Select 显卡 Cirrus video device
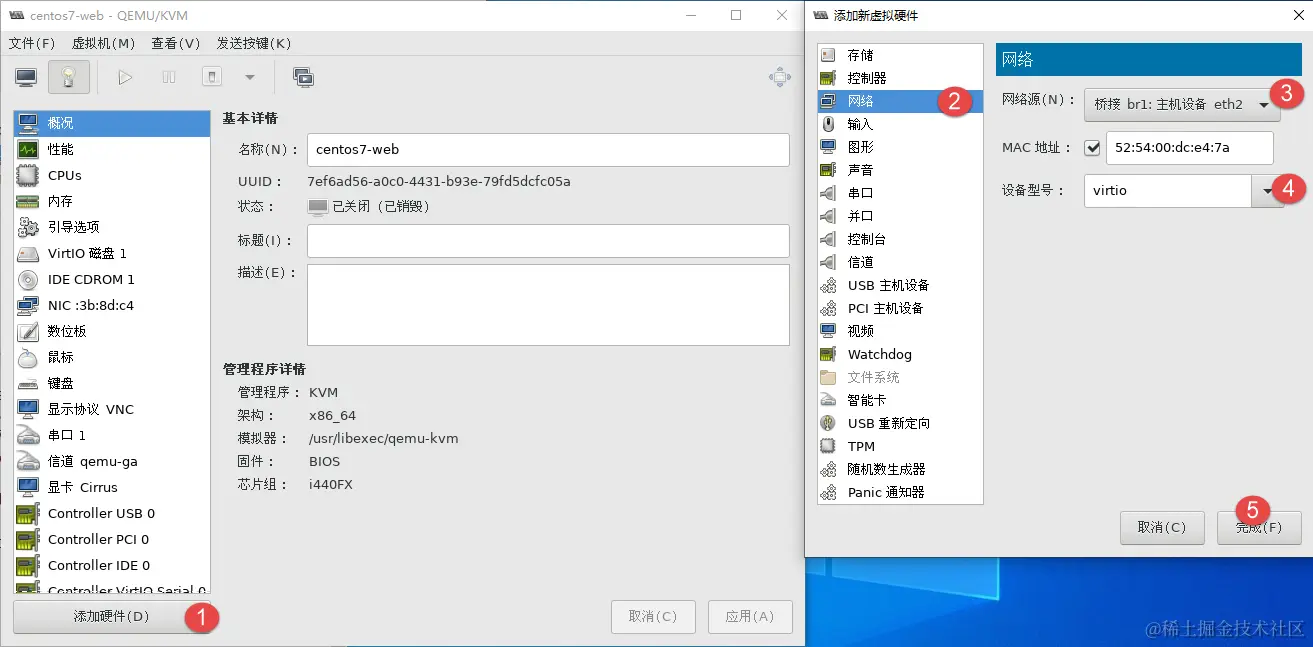Viewport: 1313px width, 647px height. (x=112, y=487)
